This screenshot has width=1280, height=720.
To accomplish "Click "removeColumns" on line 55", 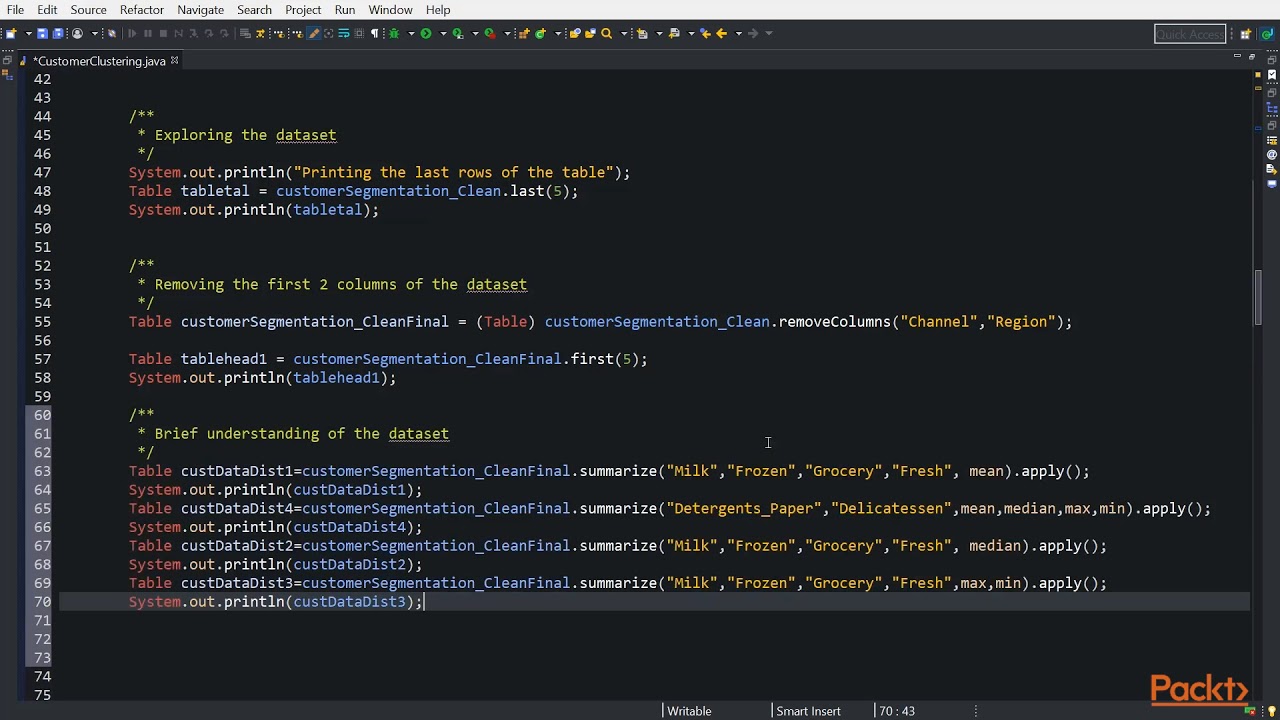I will [835, 322].
